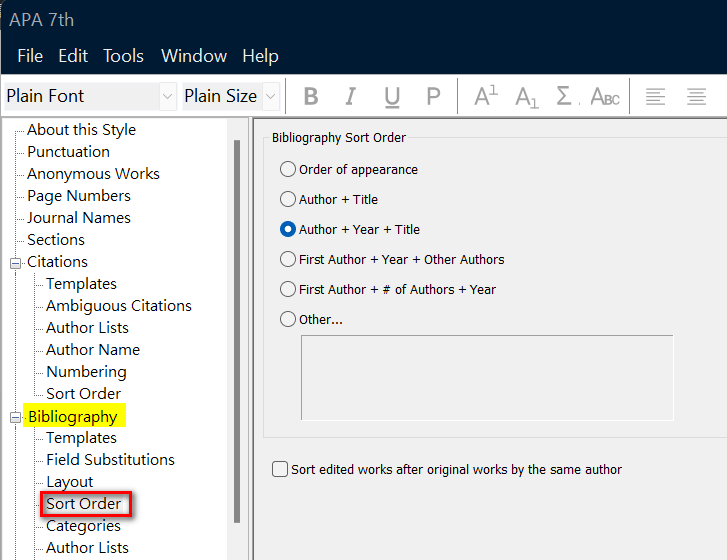This screenshot has height=560, width=727.
Task: Select Order of appearance radio button
Action: [287, 169]
